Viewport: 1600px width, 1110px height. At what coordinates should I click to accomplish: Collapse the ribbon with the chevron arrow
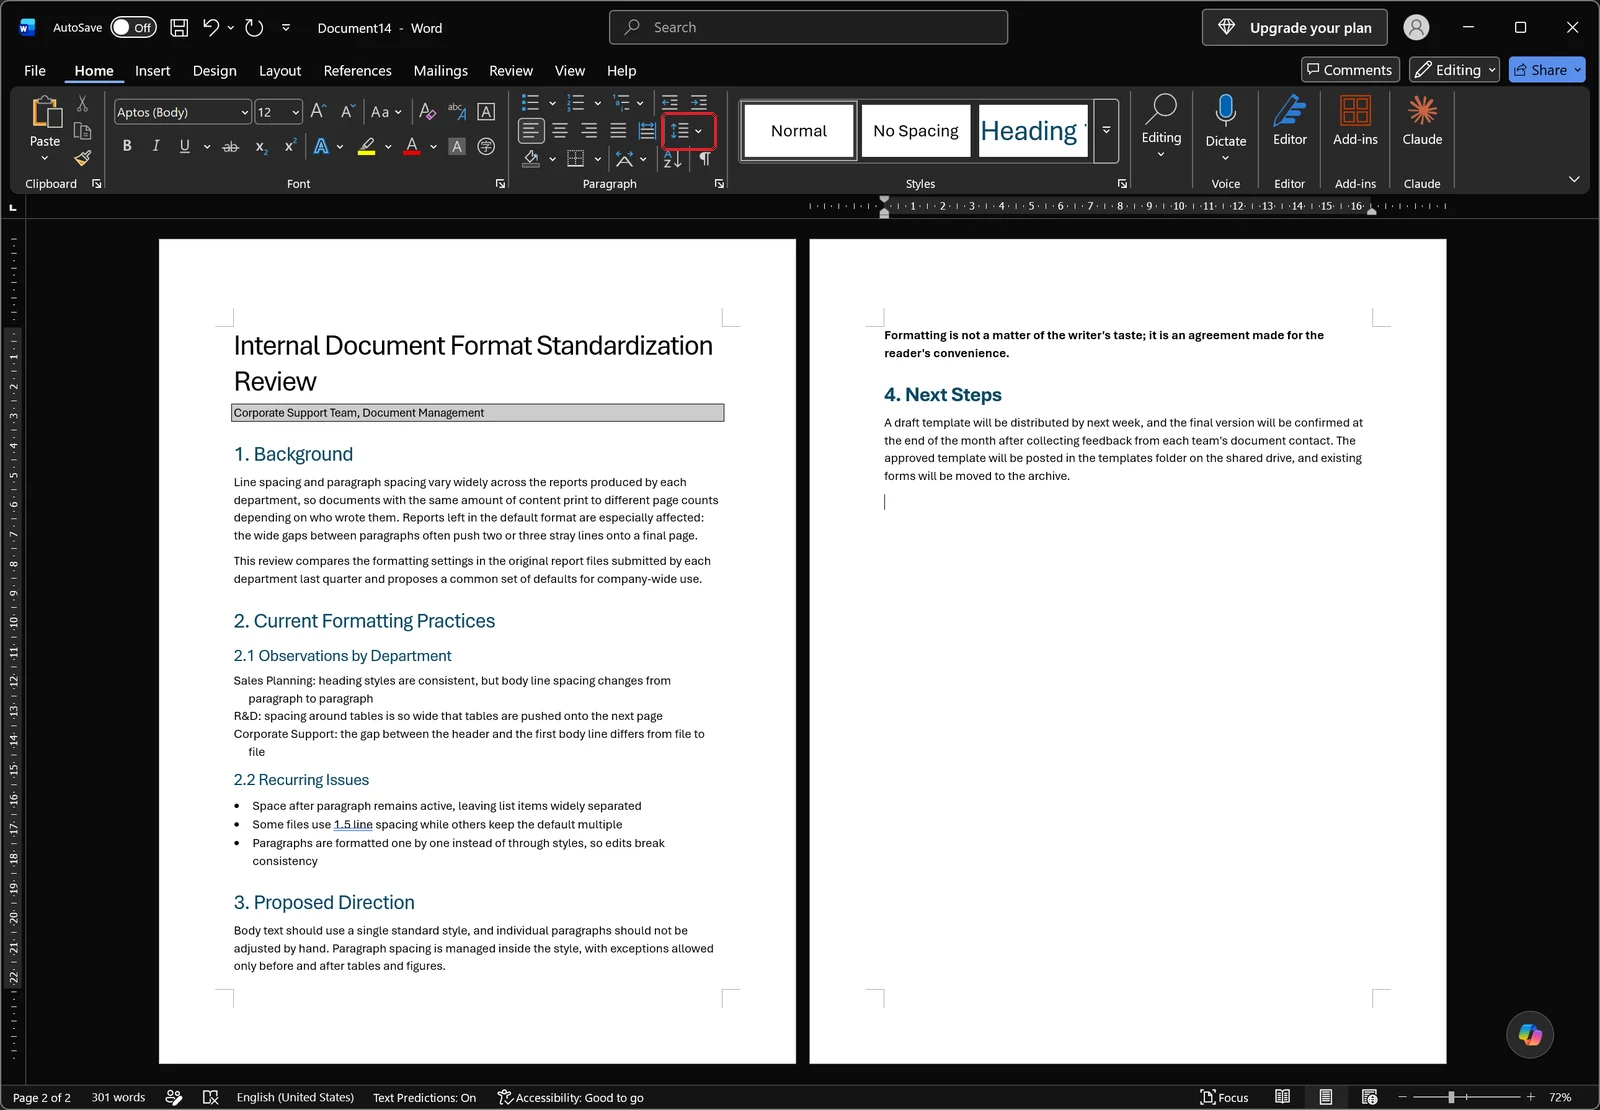click(x=1574, y=179)
